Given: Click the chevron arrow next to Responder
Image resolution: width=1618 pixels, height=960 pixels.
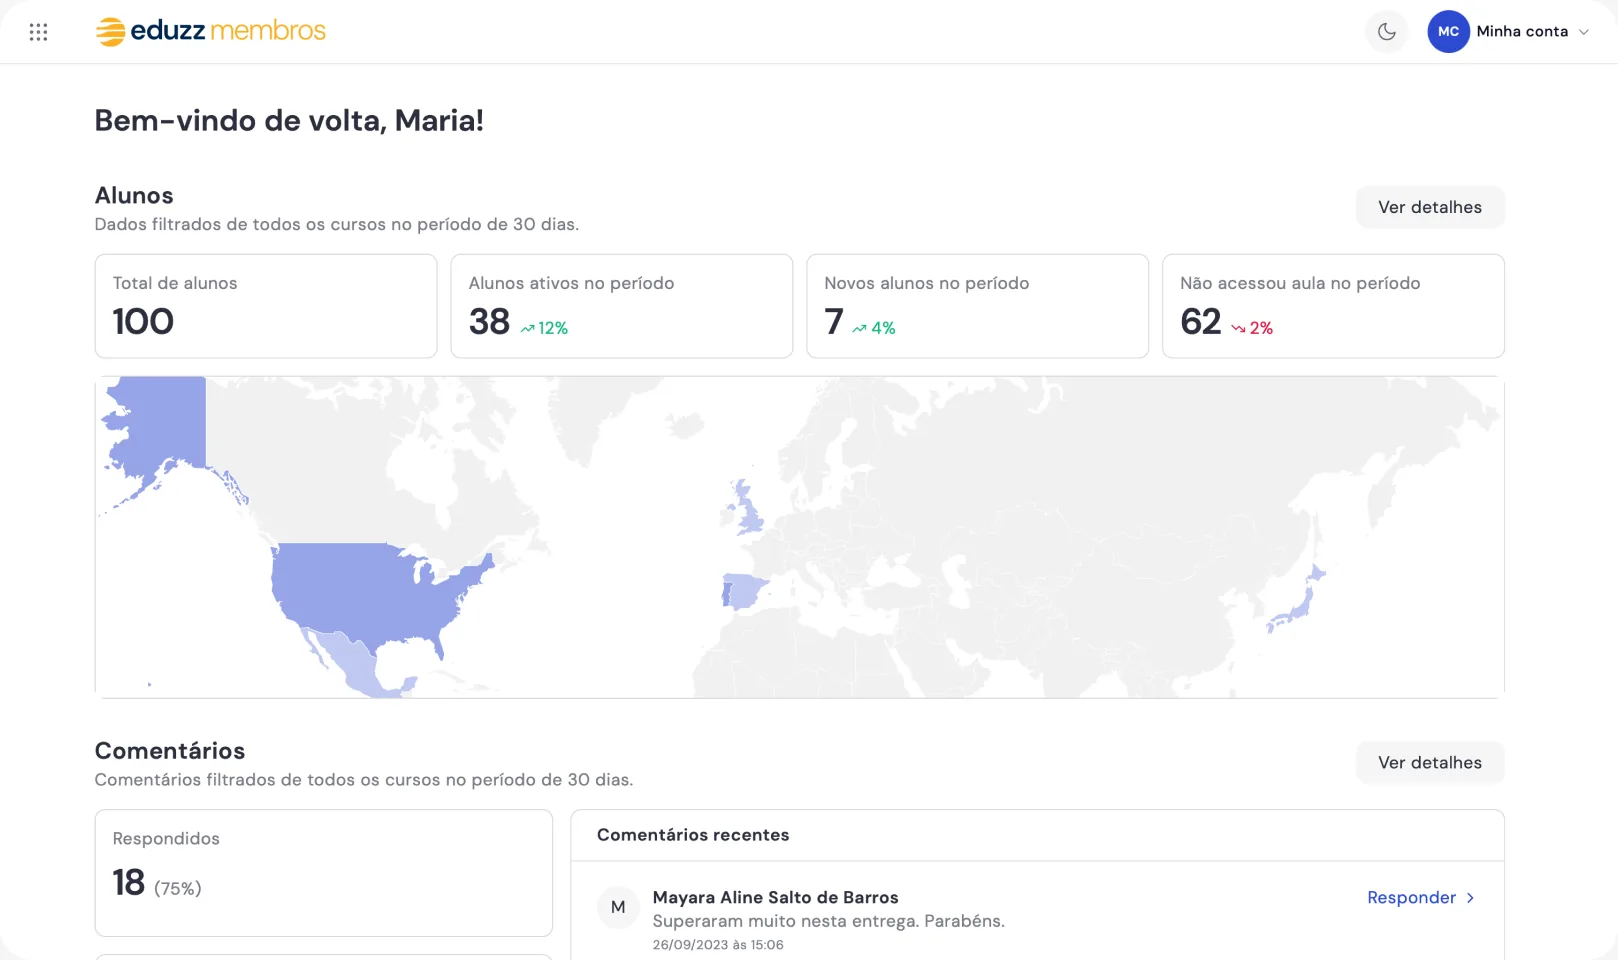Looking at the screenshot, I should click(1470, 898).
